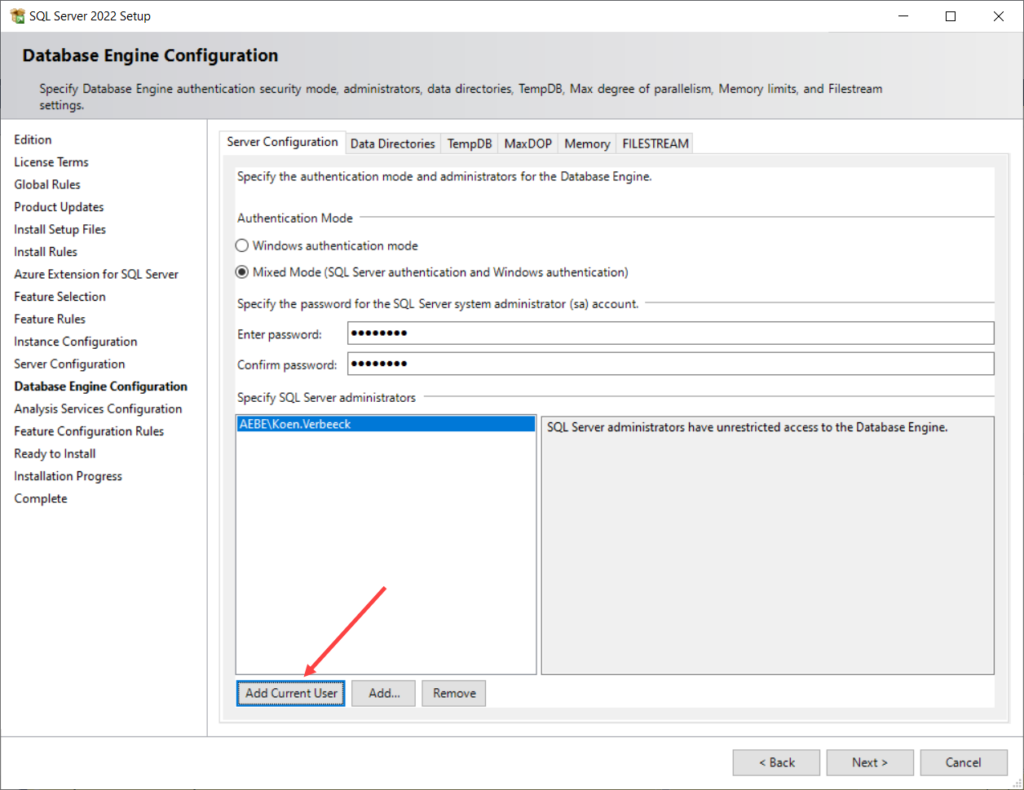
Task: Click the SQL Server Setup title bar icon
Action: tap(18, 16)
